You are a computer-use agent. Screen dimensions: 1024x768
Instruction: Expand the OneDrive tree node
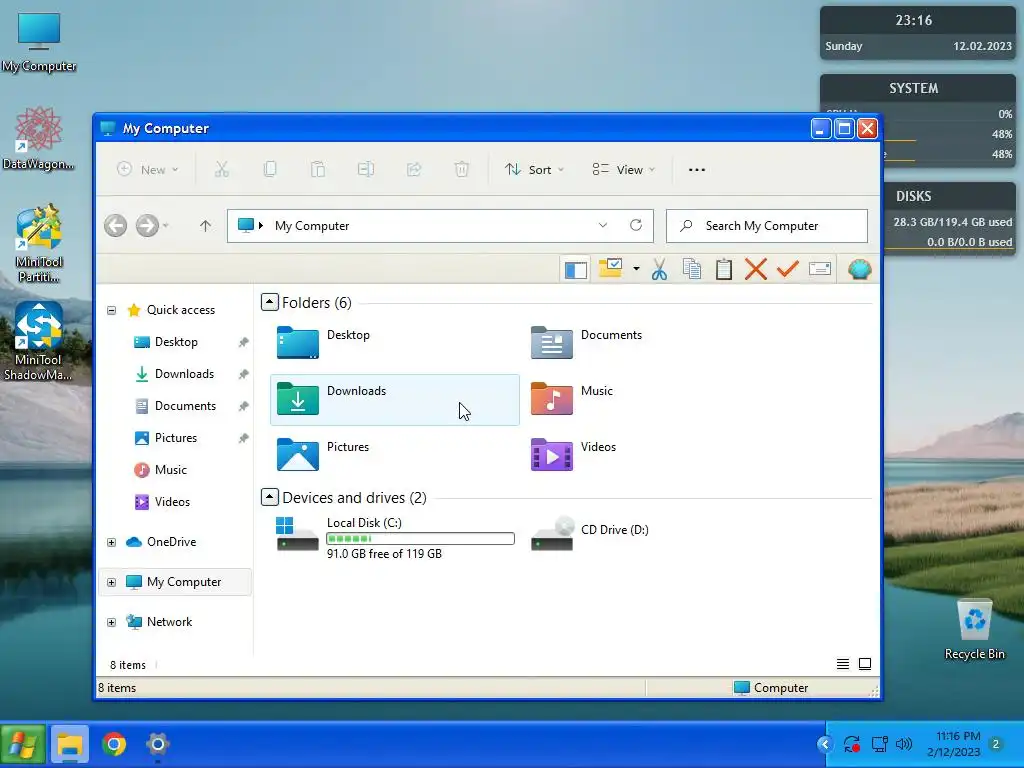coord(112,542)
